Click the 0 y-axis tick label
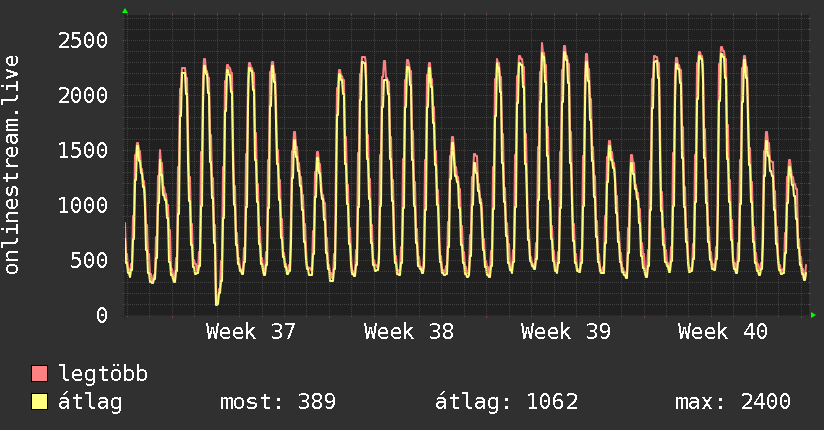The image size is (824, 430). [x=102, y=315]
